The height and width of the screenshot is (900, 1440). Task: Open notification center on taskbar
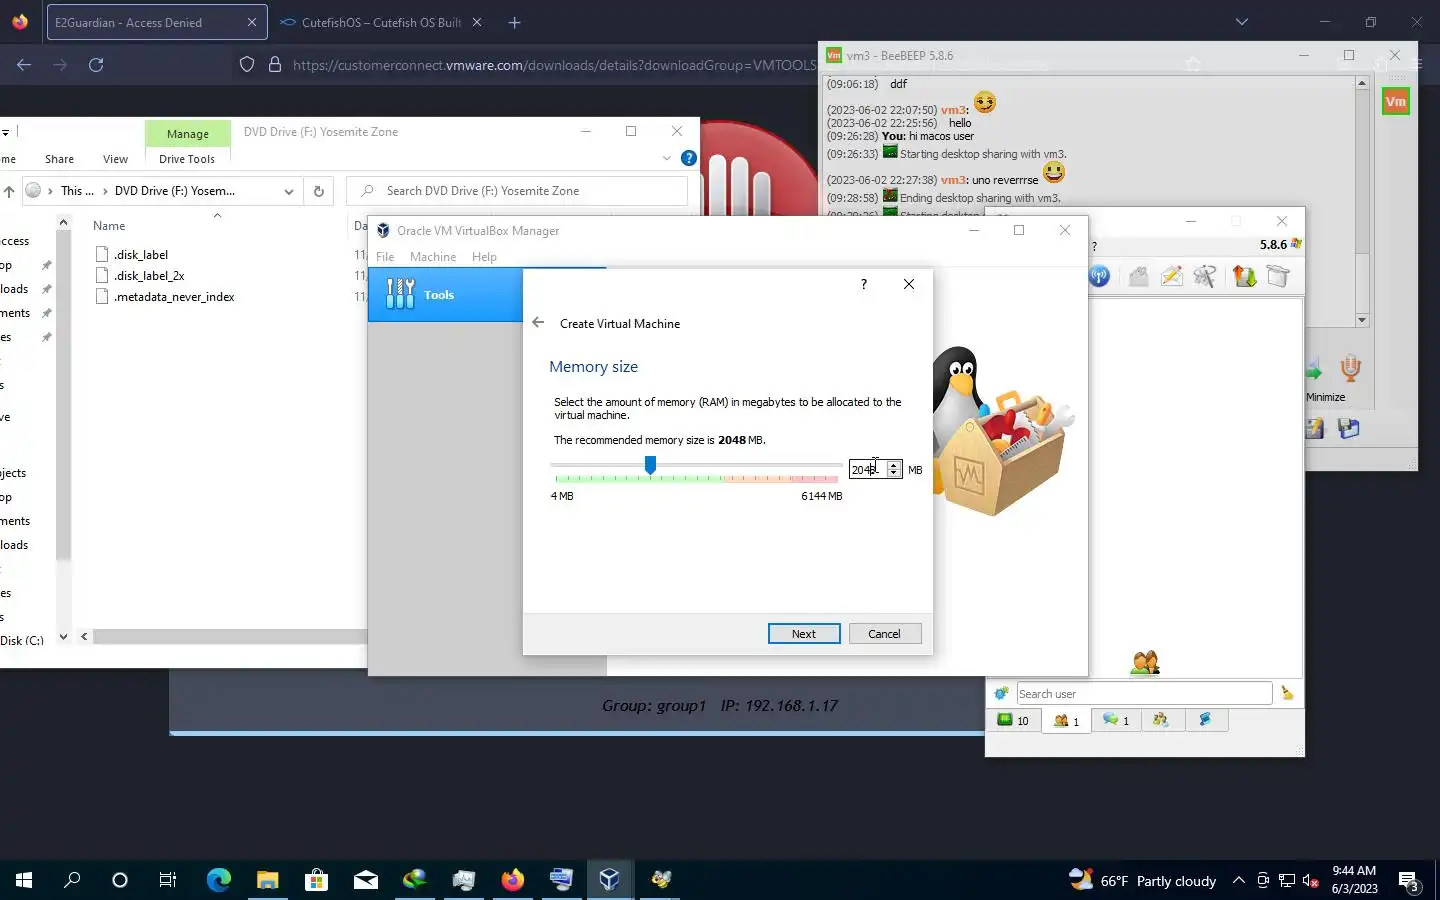click(1409, 881)
